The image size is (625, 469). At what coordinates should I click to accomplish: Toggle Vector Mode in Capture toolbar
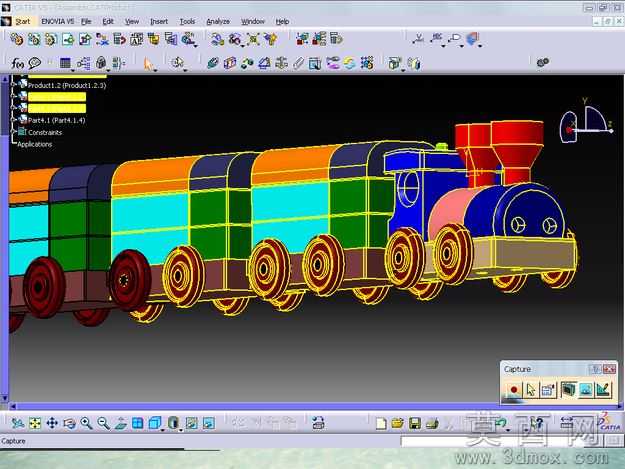603,390
